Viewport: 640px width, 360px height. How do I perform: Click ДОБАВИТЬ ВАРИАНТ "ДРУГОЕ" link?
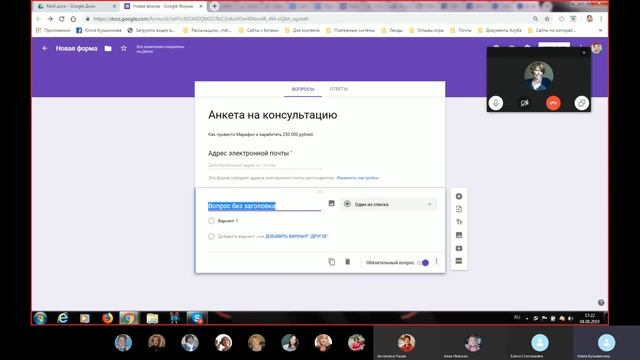coord(297,236)
